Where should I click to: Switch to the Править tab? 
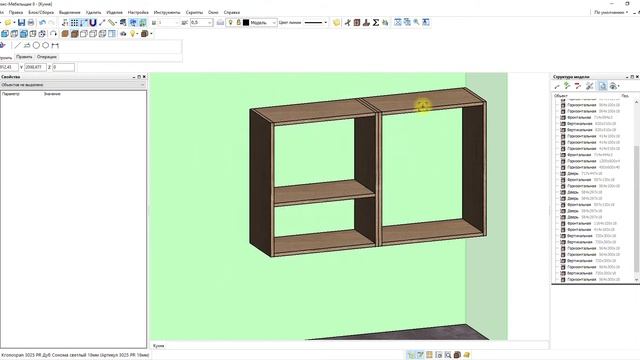[24, 57]
